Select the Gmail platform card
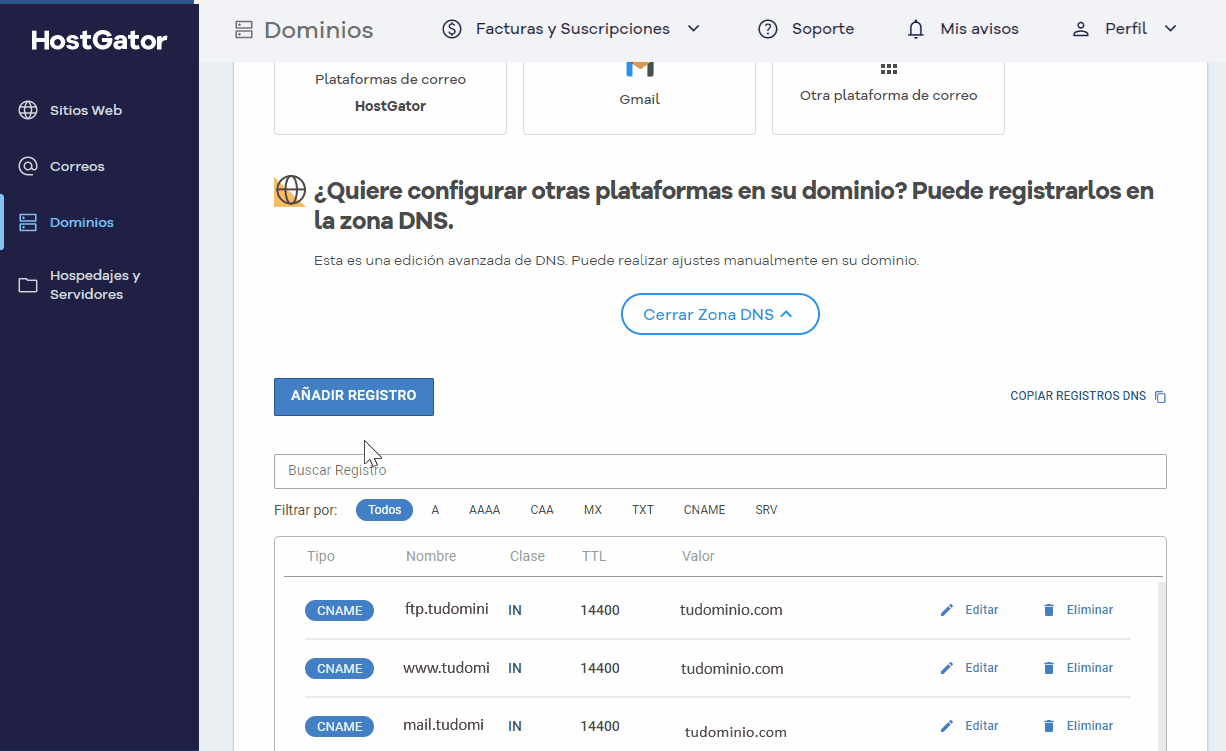Image resolution: width=1226 pixels, height=751 pixels. [x=639, y=97]
